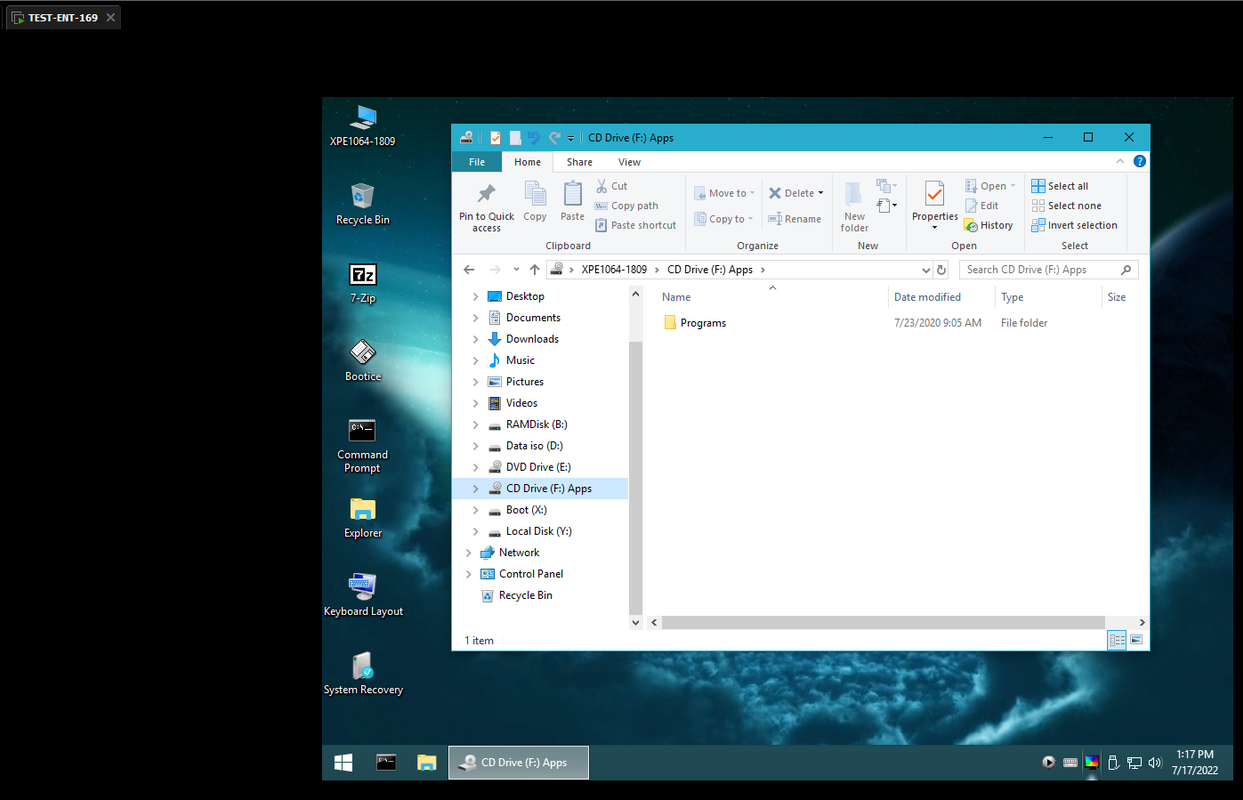Click the Back navigation arrow
Viewport: 1243px width, 800px height.
coord(469,270)
